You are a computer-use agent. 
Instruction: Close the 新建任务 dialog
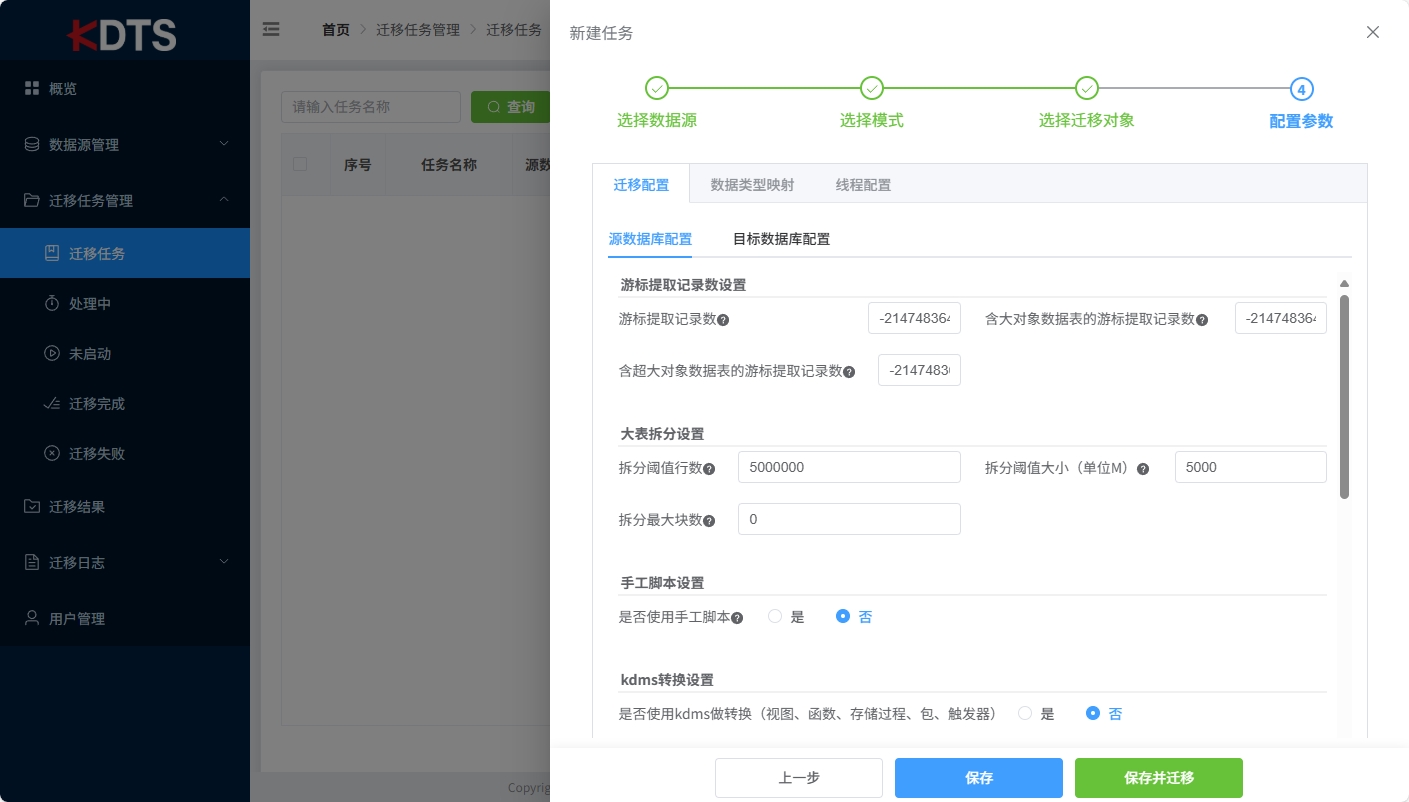click(x=1373, y=32)
